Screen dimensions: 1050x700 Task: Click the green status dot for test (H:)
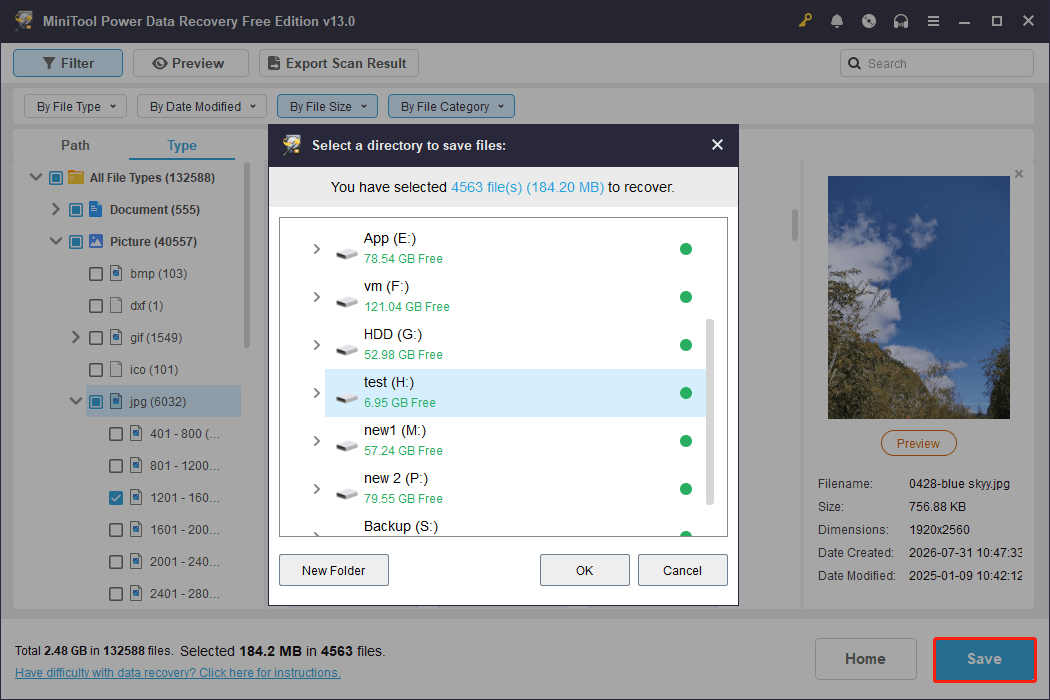pos(686,393)
